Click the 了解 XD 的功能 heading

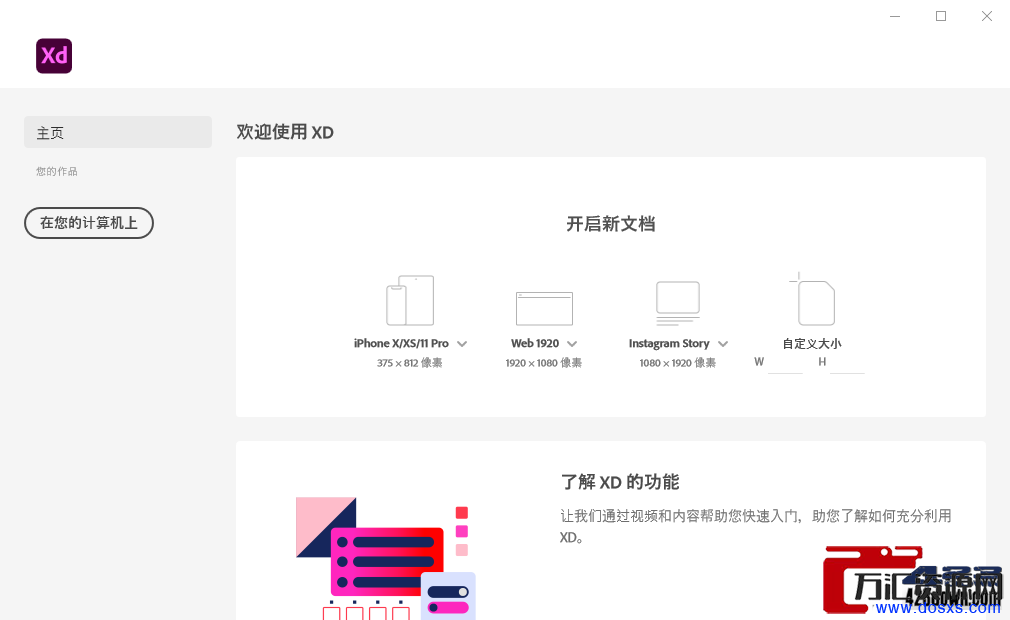pos(620,482)
